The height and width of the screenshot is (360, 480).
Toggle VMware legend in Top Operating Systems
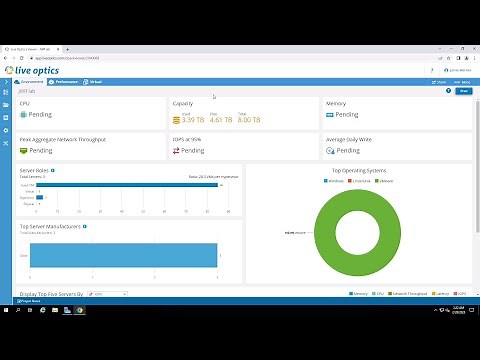[x=384, y=181]
